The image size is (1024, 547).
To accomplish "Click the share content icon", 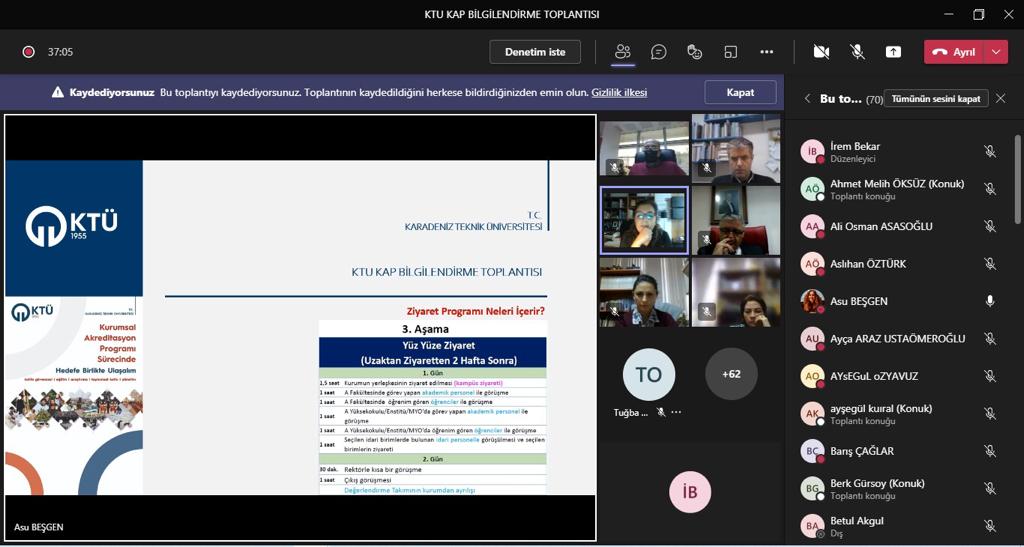I will coord(893,52).
